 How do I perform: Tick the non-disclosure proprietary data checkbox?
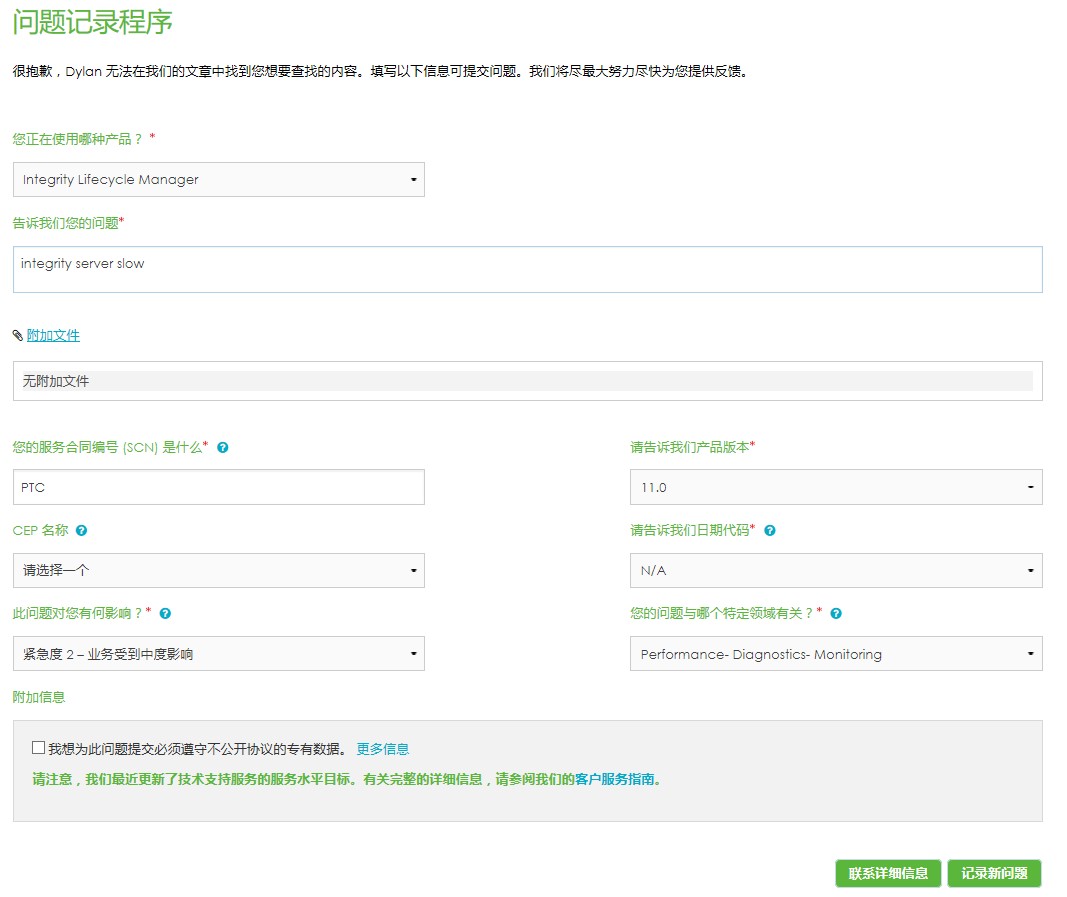pyautogui.click(x=38, y=747)
